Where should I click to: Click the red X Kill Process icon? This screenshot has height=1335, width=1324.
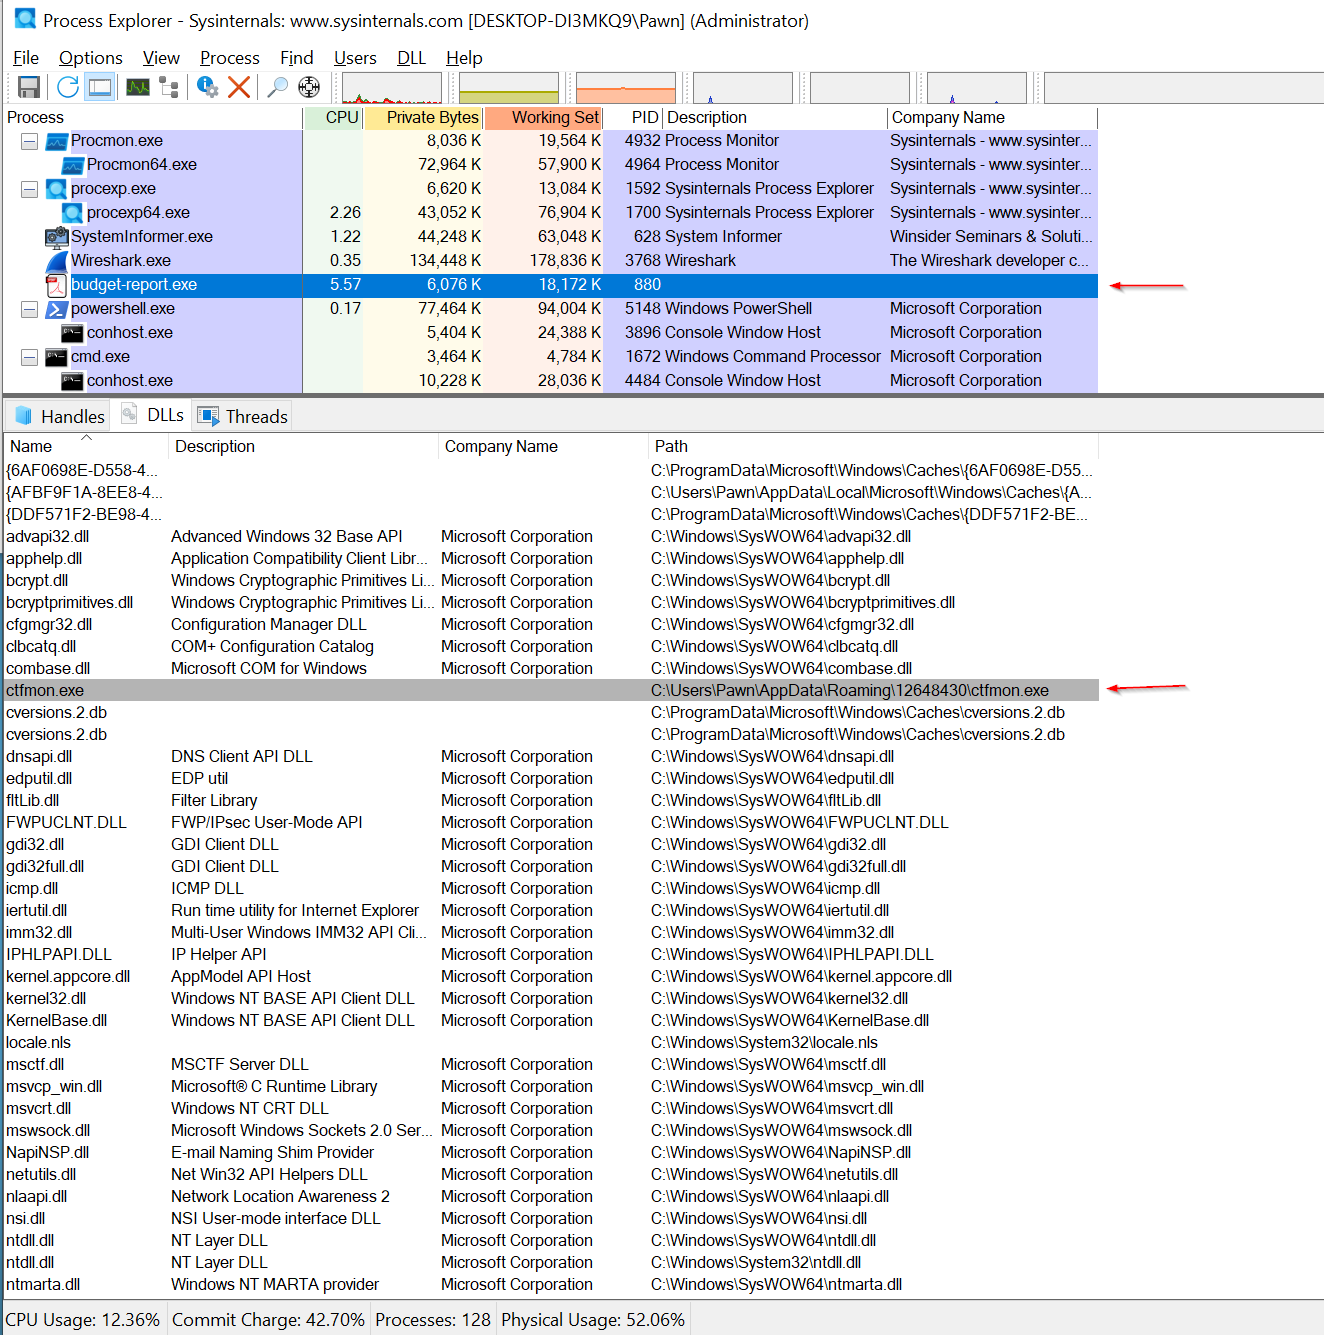point(239,87)
